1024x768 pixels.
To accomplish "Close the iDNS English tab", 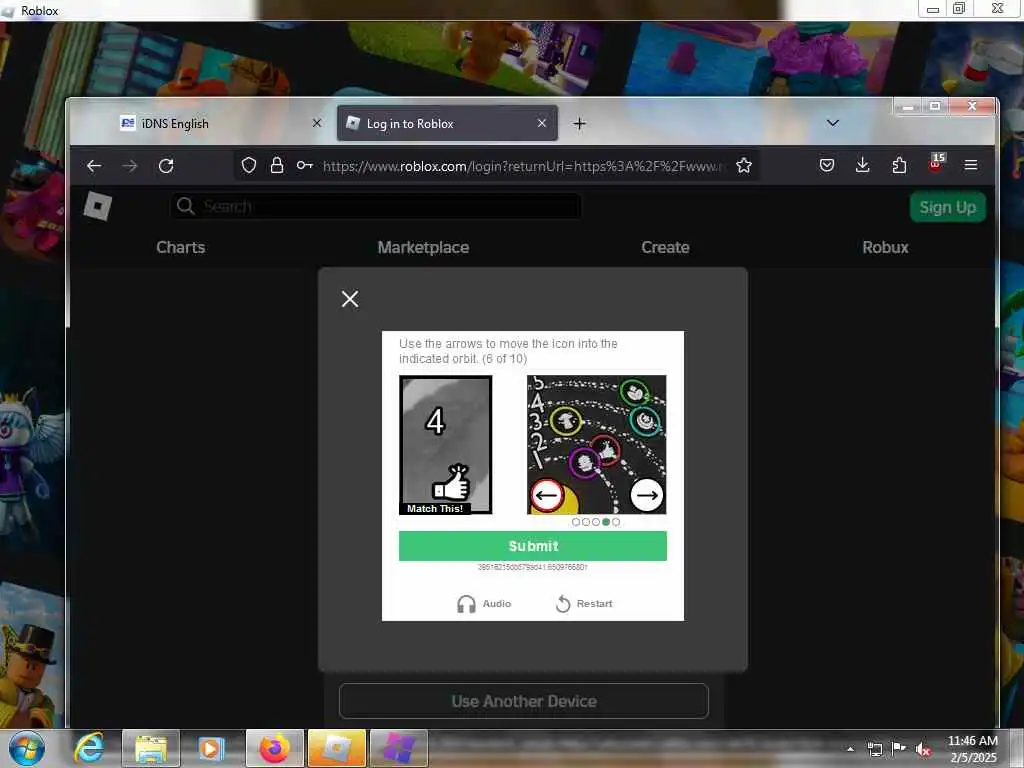I will click(x=317, y=123).
